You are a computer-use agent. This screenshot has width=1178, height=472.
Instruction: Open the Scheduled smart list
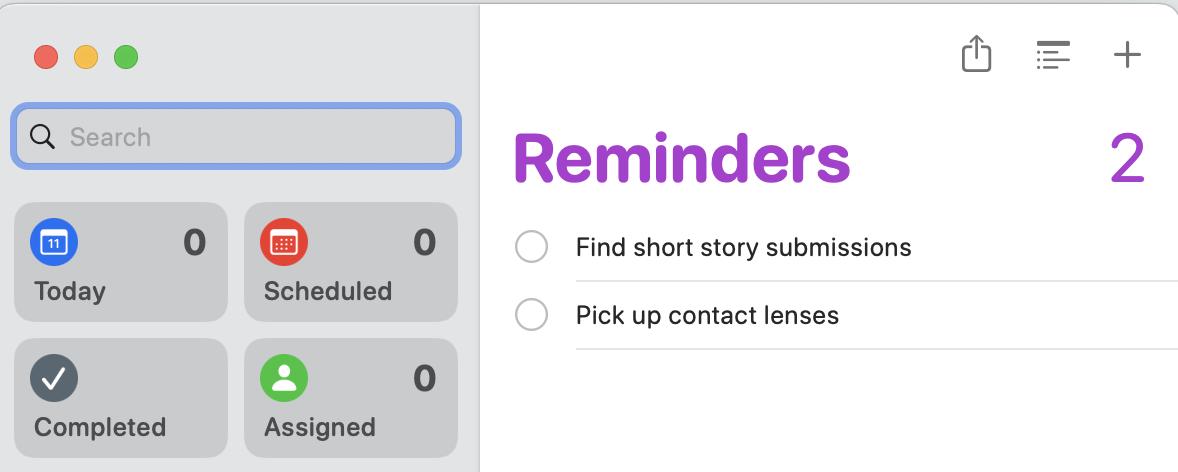click(351, 290)
